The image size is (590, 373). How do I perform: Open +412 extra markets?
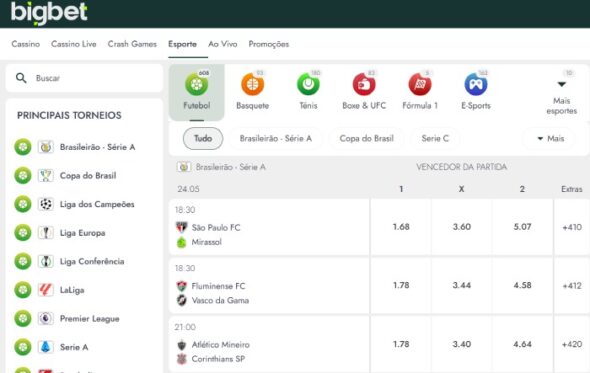pos(572,285)
